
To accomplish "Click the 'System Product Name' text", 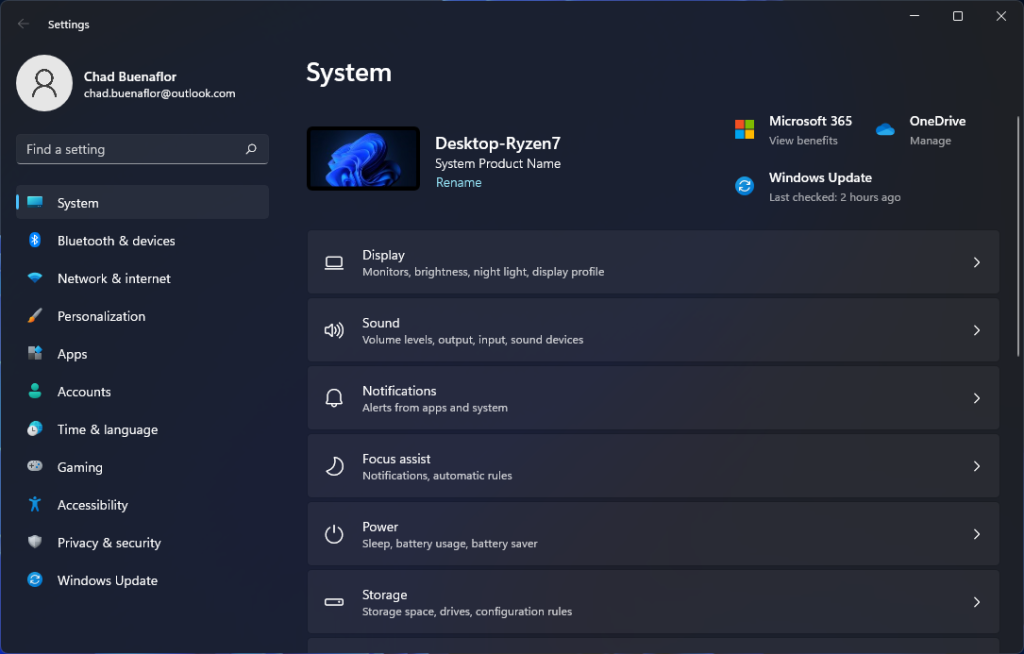I will point(498,163).
